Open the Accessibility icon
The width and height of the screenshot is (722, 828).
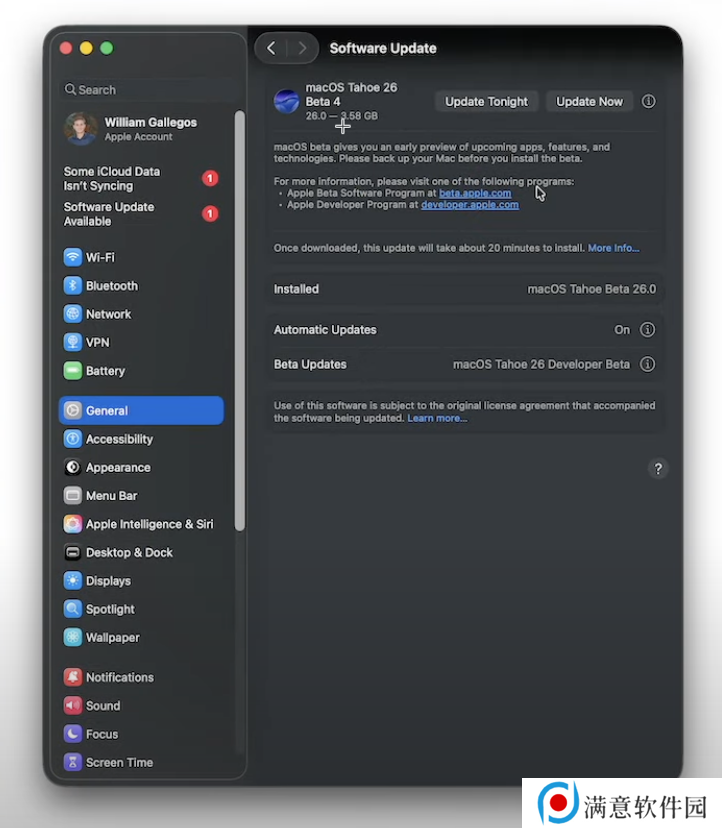[x=73, y=439]
